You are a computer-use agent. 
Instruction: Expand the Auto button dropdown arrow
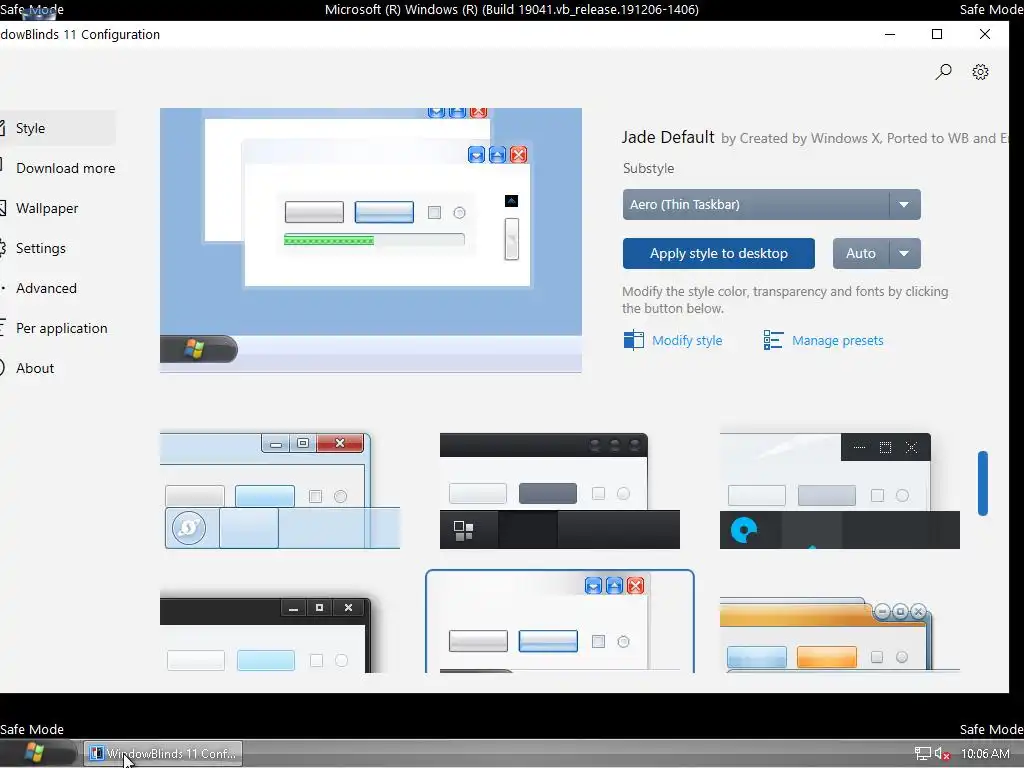pos(904,253)
